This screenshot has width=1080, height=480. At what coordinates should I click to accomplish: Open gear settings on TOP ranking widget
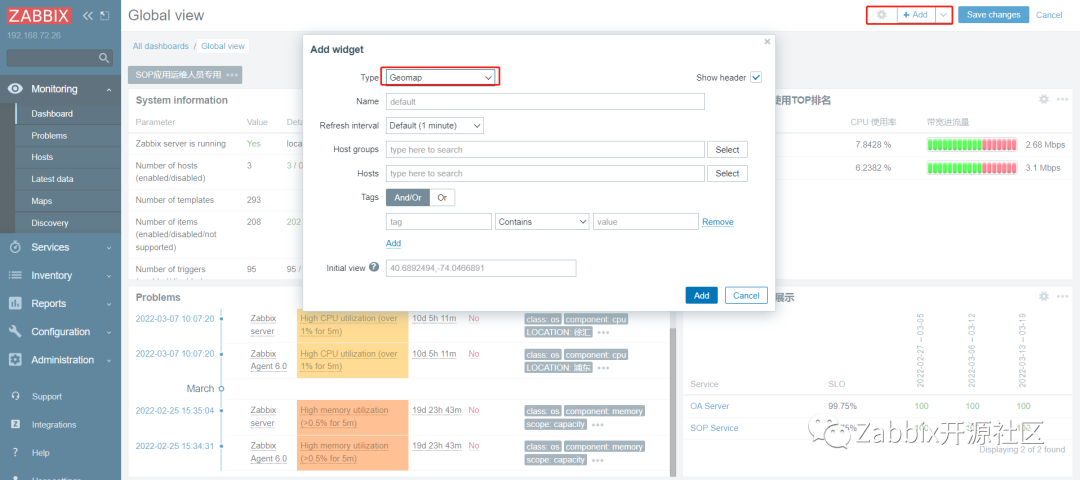tap(1044, 99)
